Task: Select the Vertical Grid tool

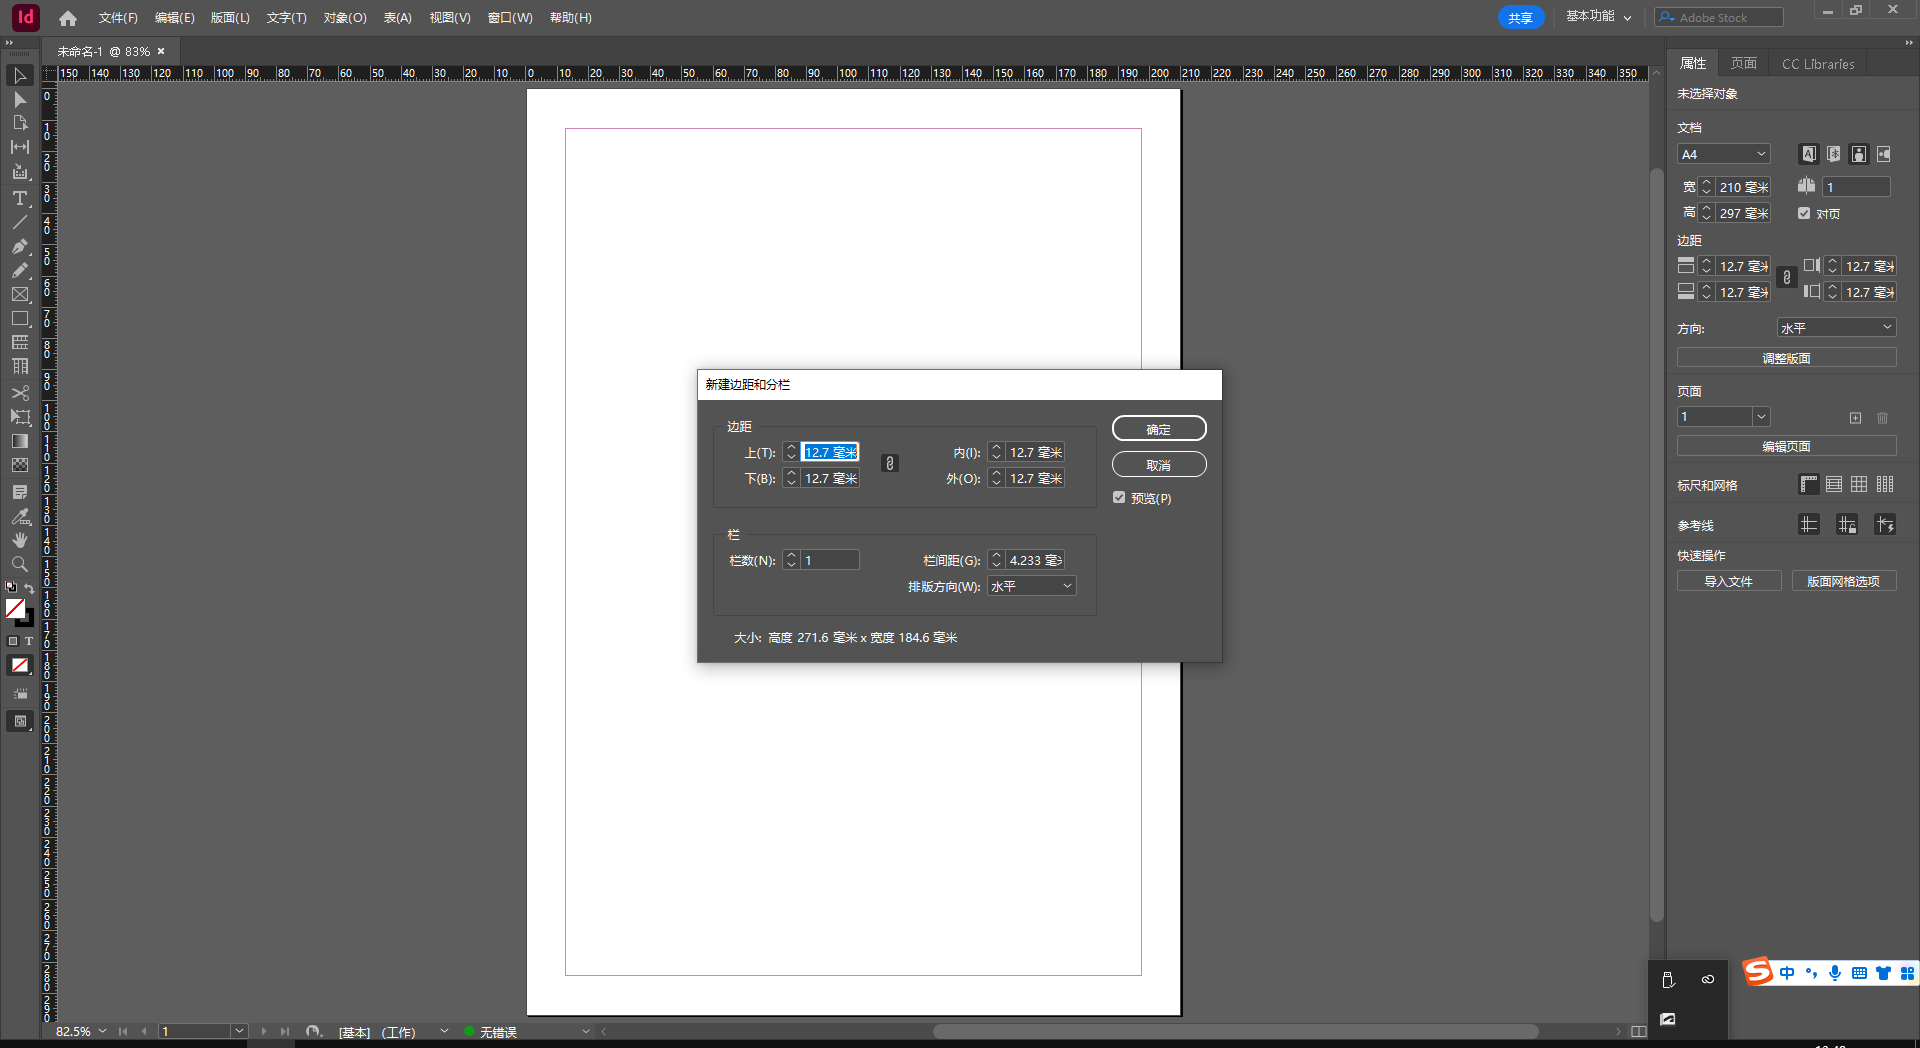Action: coord(19,366)
